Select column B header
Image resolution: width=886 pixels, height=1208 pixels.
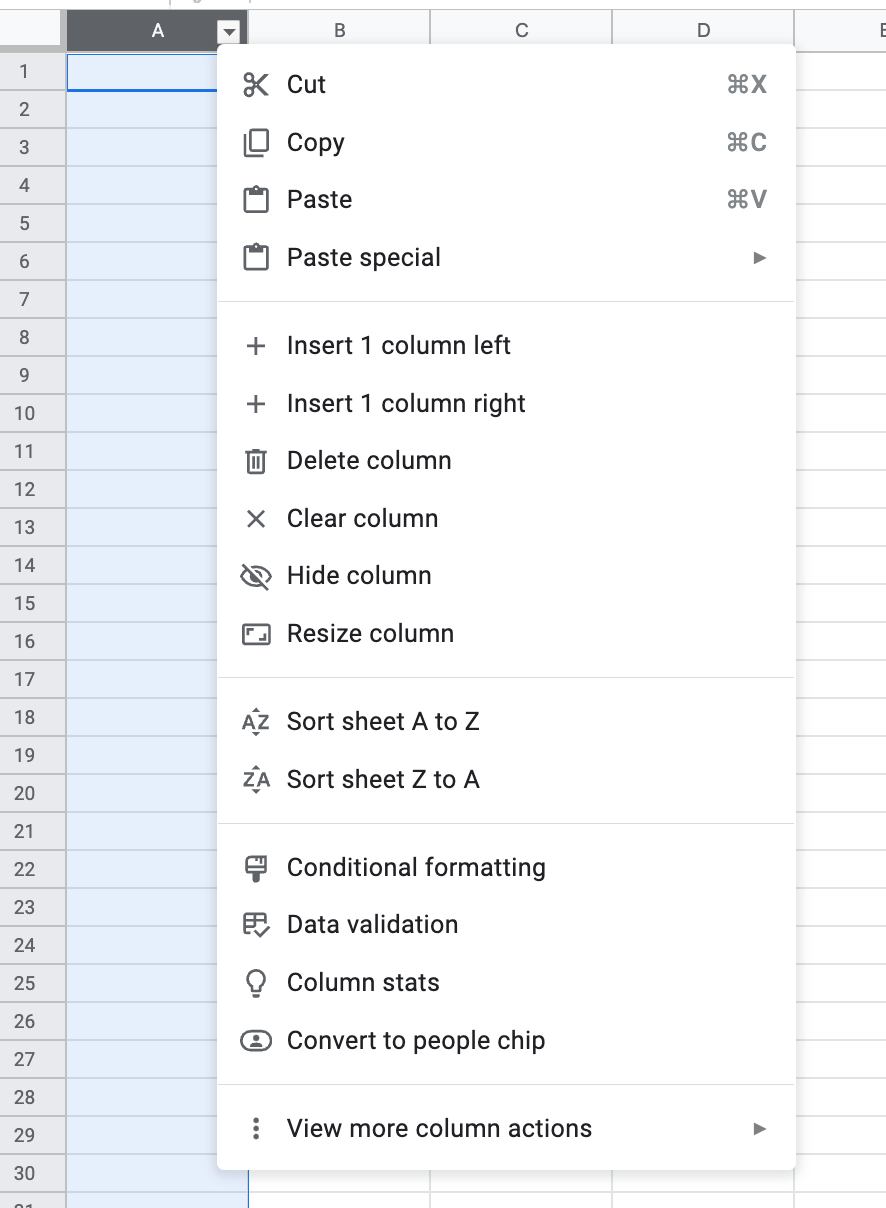[340, 31]
